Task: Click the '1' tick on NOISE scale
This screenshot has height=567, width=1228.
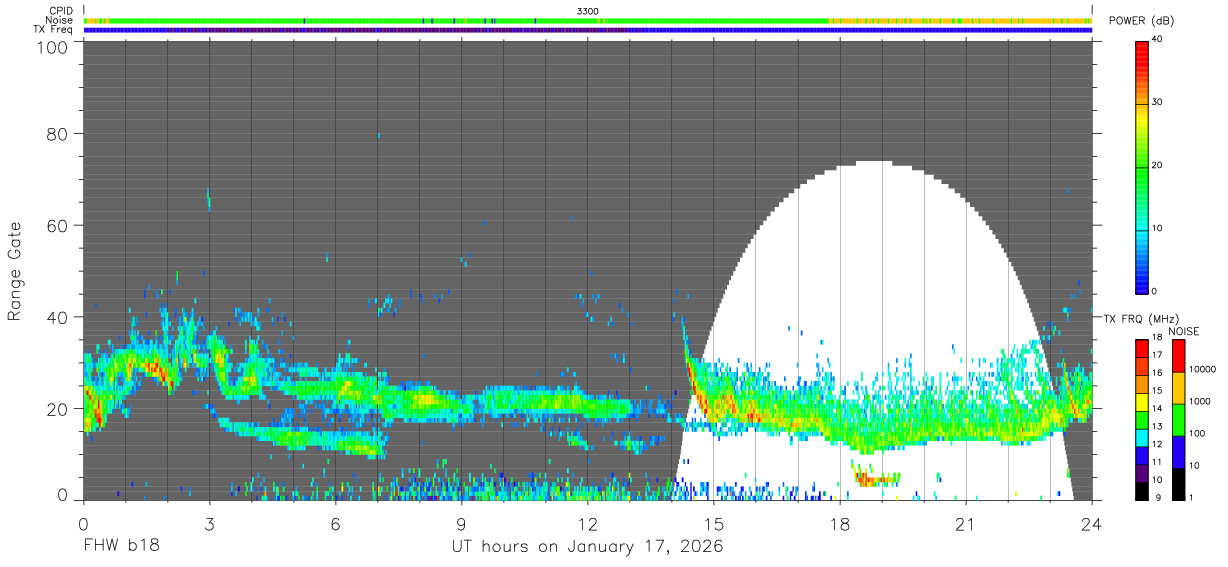Action: [x=1193, y=497]
